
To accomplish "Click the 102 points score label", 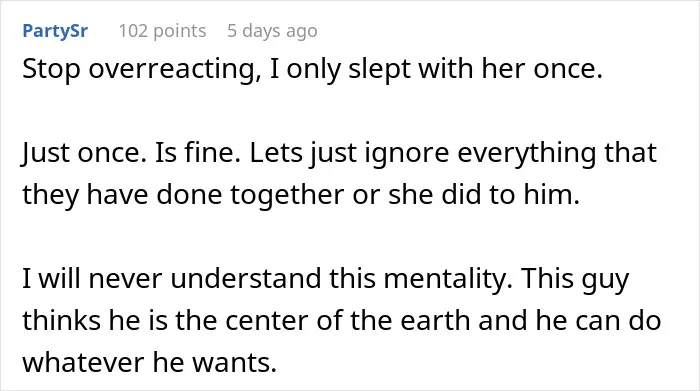I will point(162,31).
